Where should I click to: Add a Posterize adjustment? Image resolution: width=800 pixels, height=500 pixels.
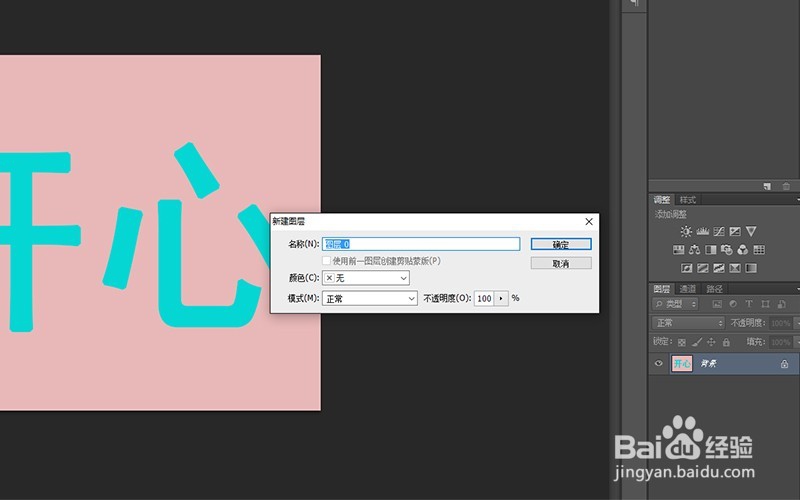click(x=703, y=268)
